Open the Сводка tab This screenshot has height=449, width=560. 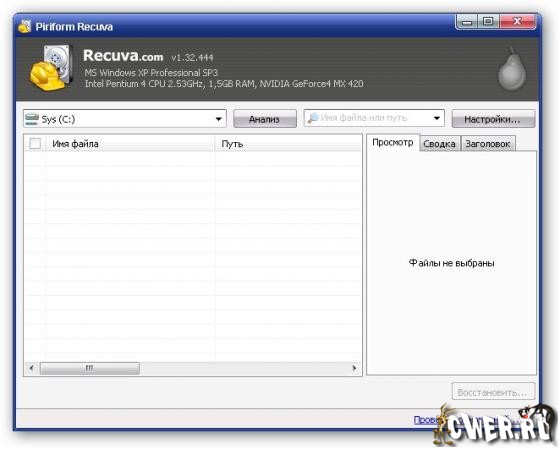tap(439, 144)
